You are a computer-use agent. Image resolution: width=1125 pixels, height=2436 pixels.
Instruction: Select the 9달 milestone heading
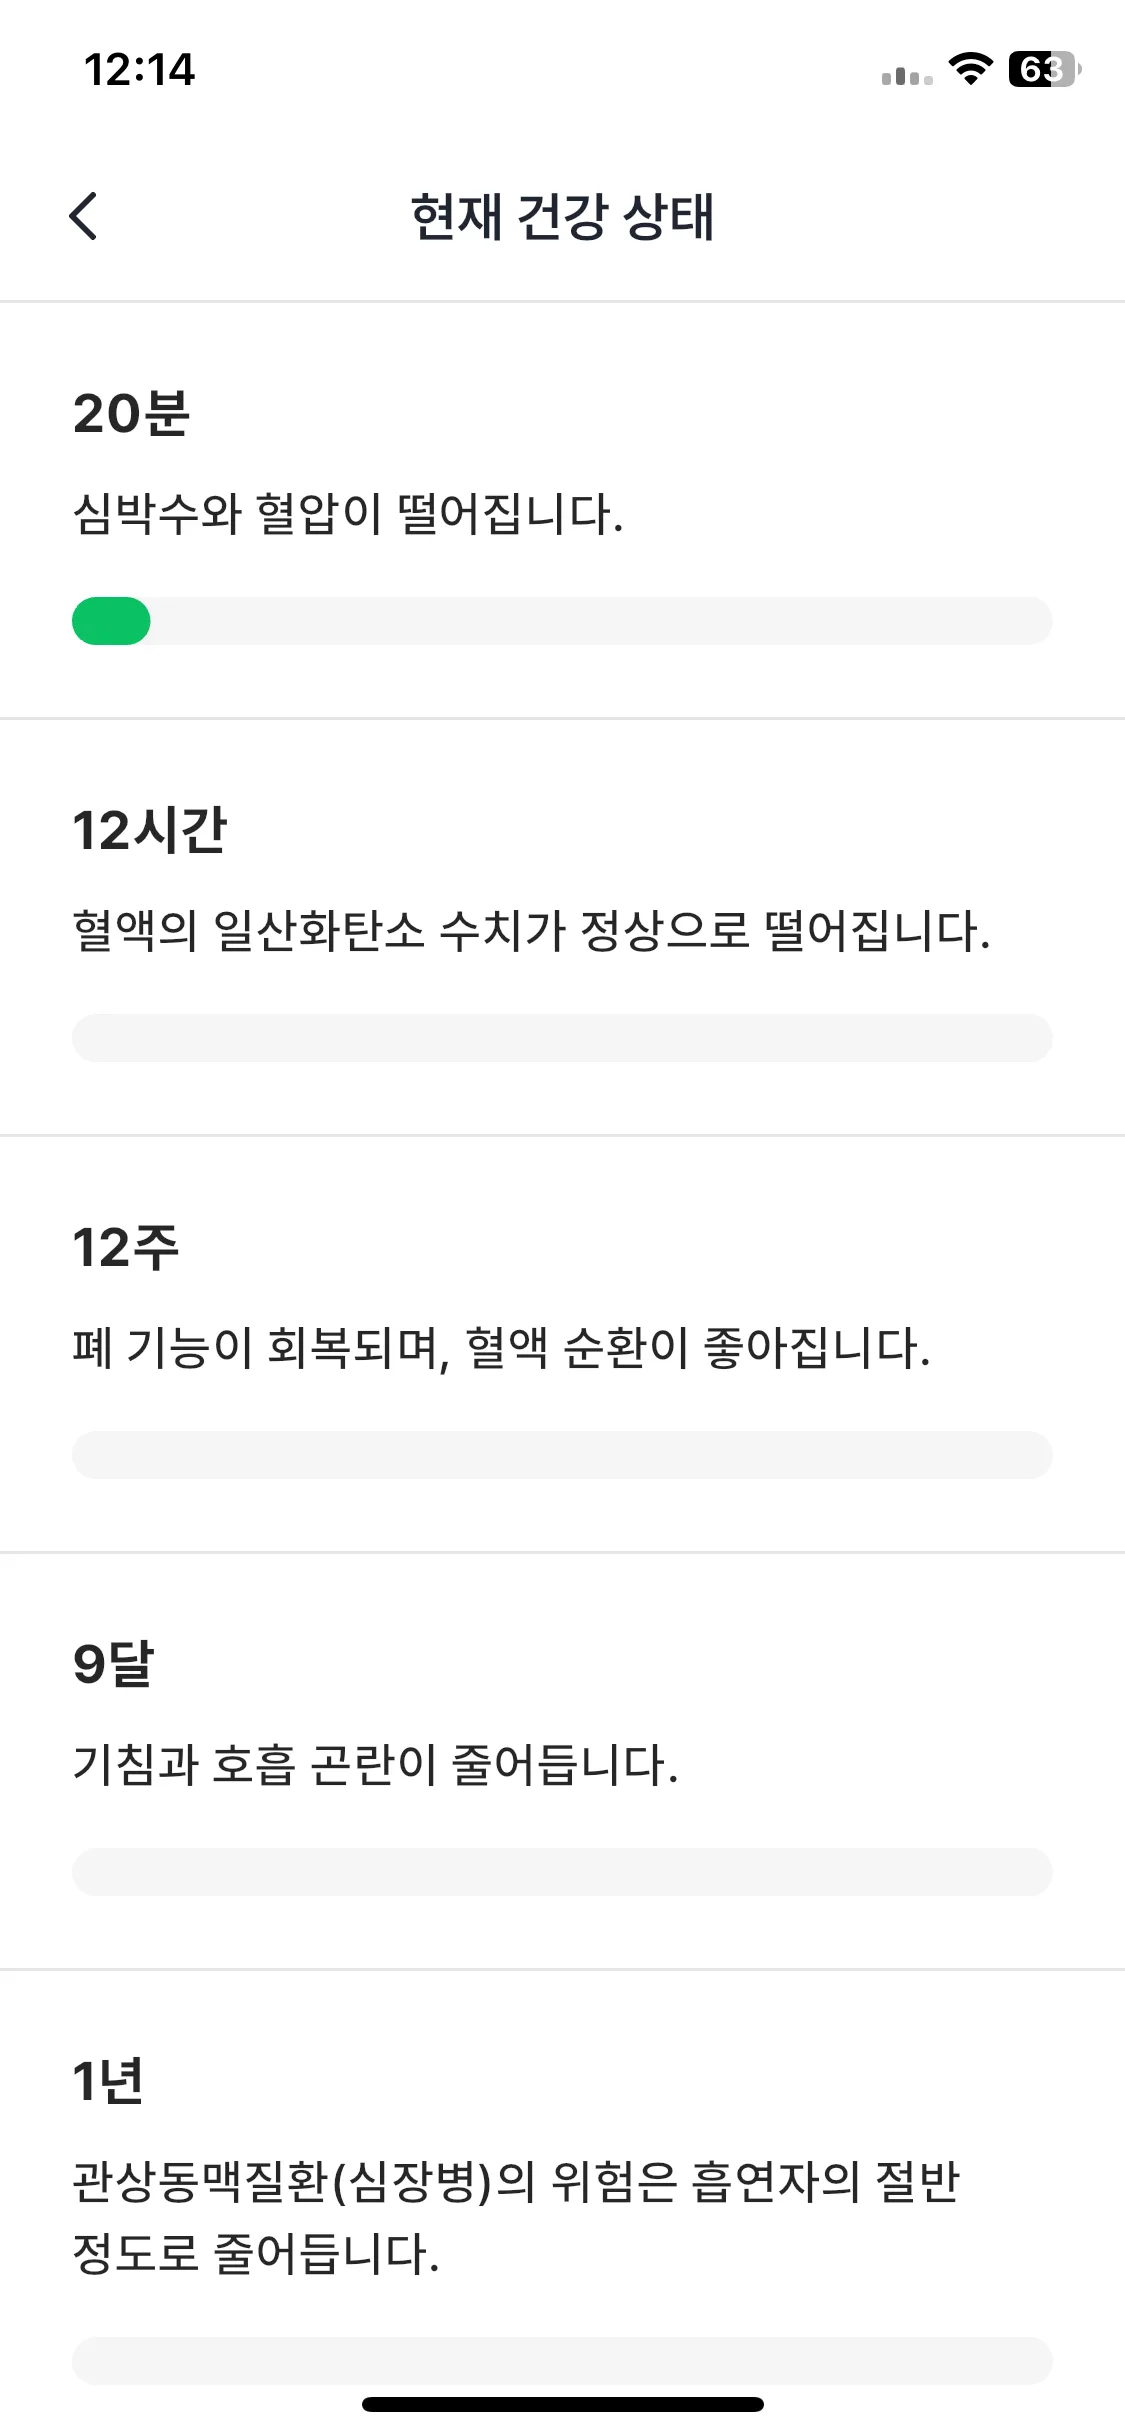coord(113,1665)
